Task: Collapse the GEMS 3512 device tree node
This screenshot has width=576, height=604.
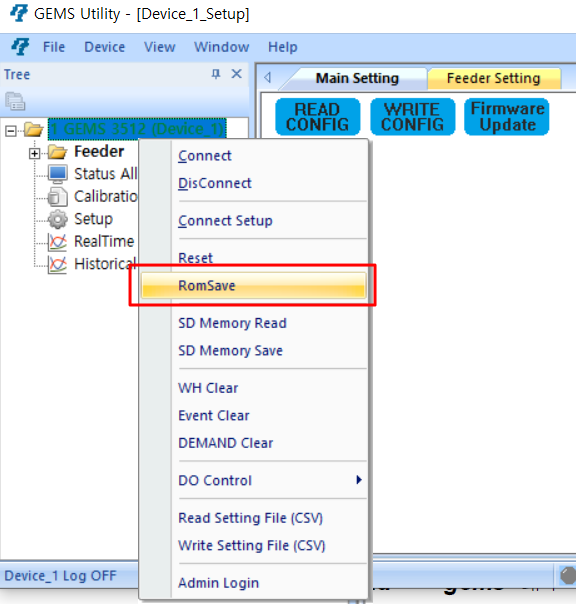Action: tap(11, 131)
